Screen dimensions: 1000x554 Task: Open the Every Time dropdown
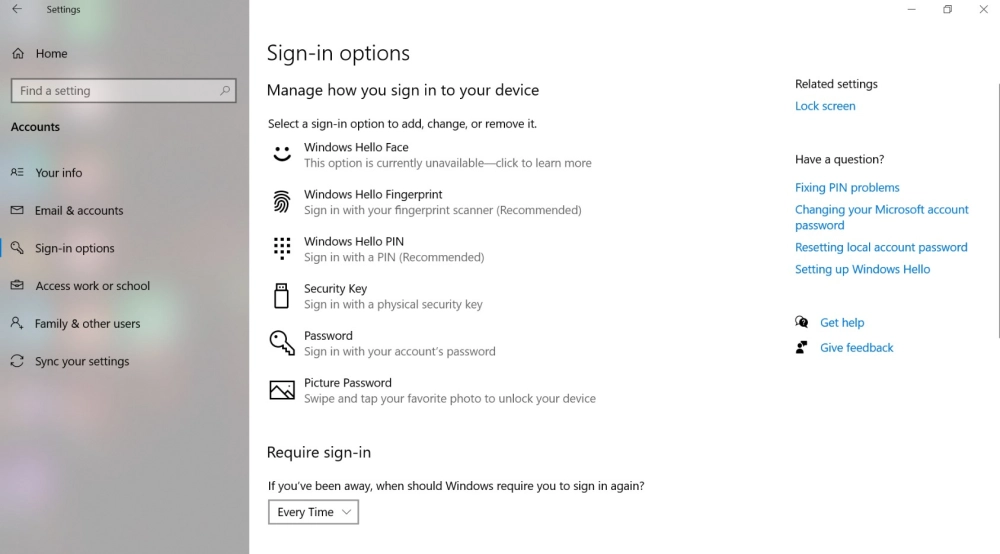[313, 512]
